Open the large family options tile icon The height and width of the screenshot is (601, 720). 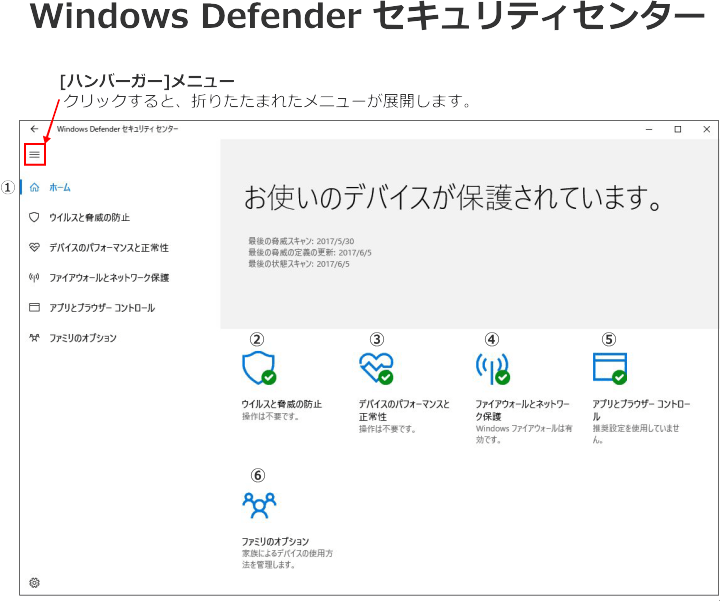click(259, 506)
